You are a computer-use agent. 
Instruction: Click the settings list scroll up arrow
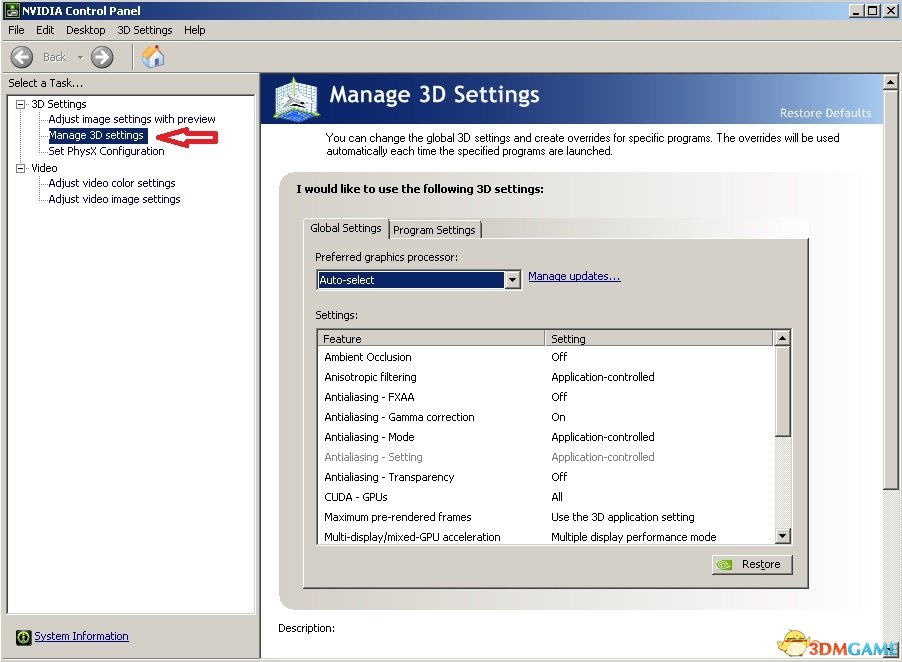(x=782, y=338)
